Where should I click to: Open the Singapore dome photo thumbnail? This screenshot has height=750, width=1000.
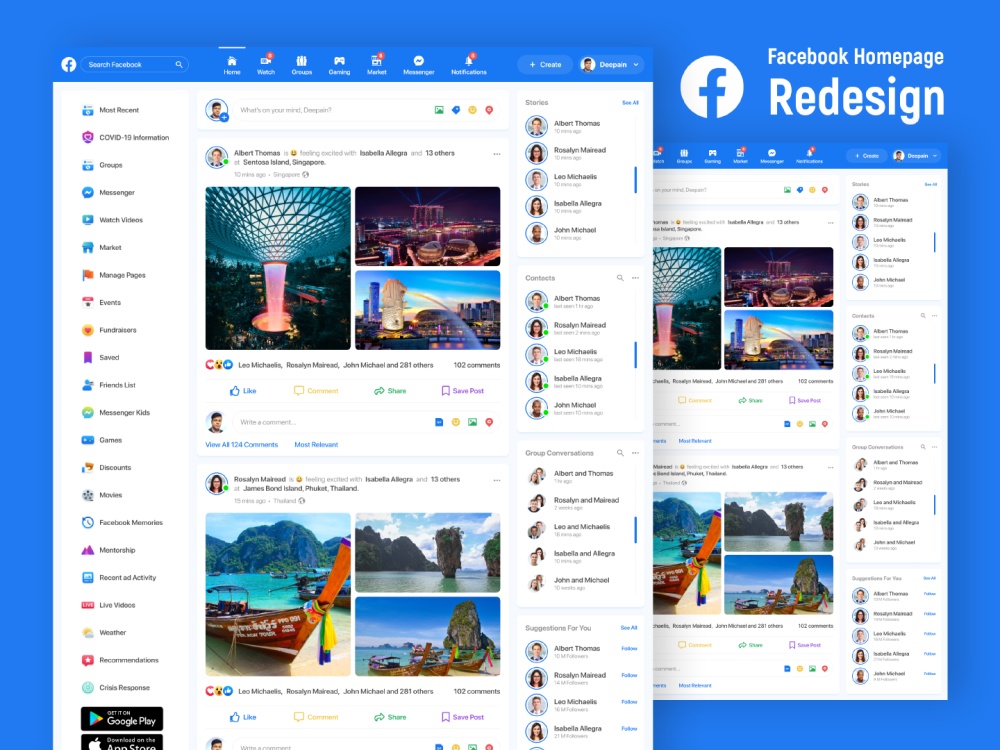pos(278,268)
